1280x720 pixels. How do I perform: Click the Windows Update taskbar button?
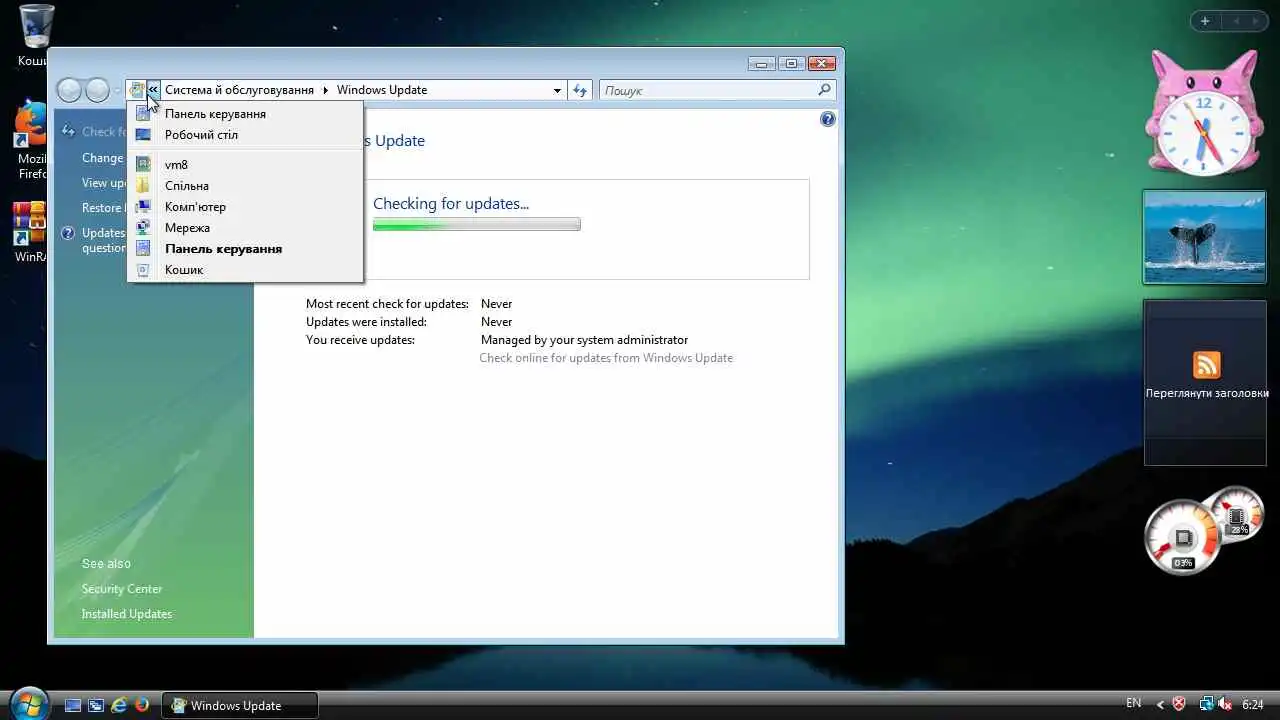pos(240,705)
